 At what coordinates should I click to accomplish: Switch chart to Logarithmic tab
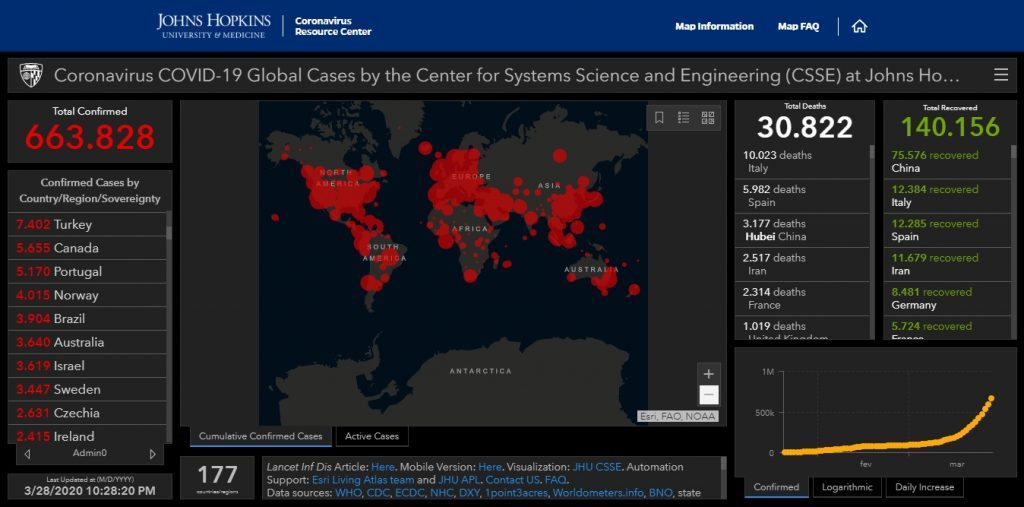(847, 487)
